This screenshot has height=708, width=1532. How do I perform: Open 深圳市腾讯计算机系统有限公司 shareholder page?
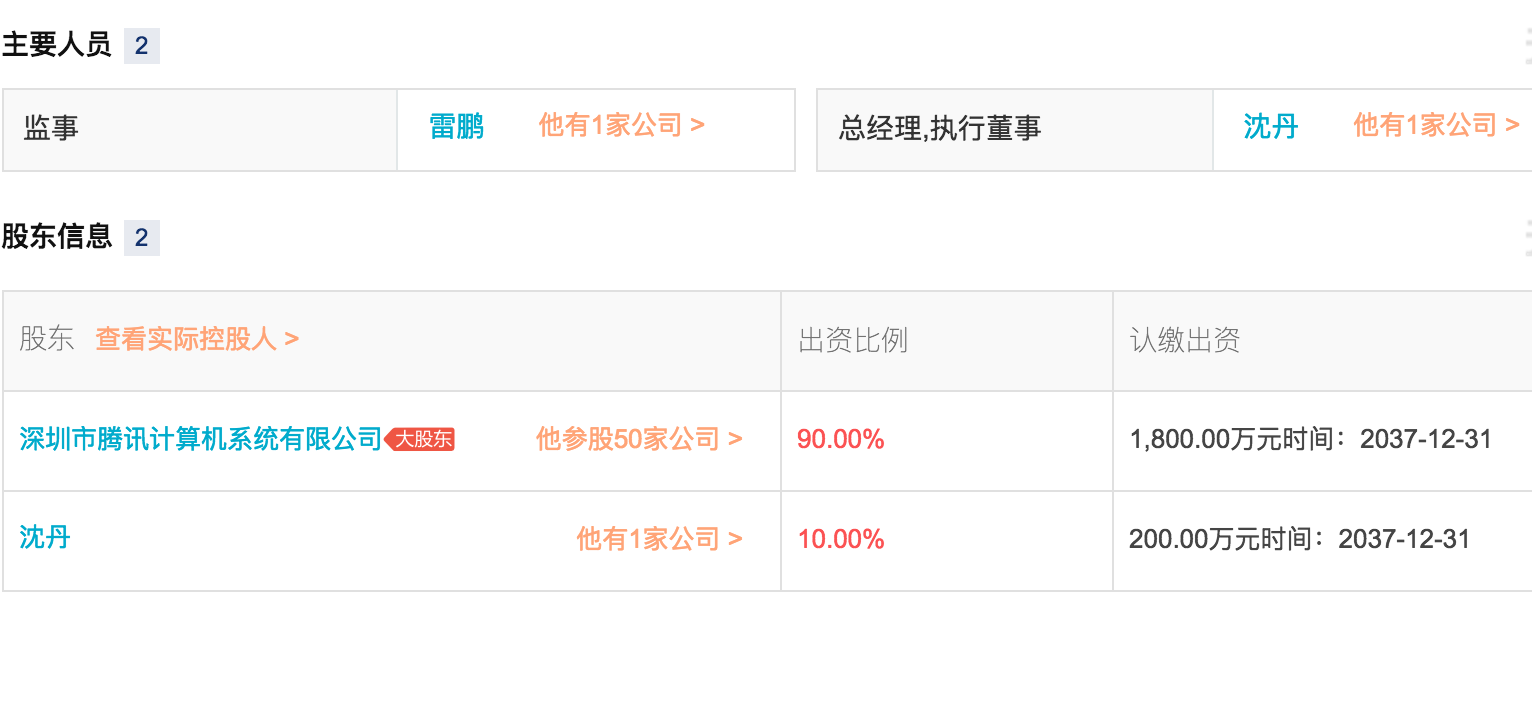[x=201, y=439]
